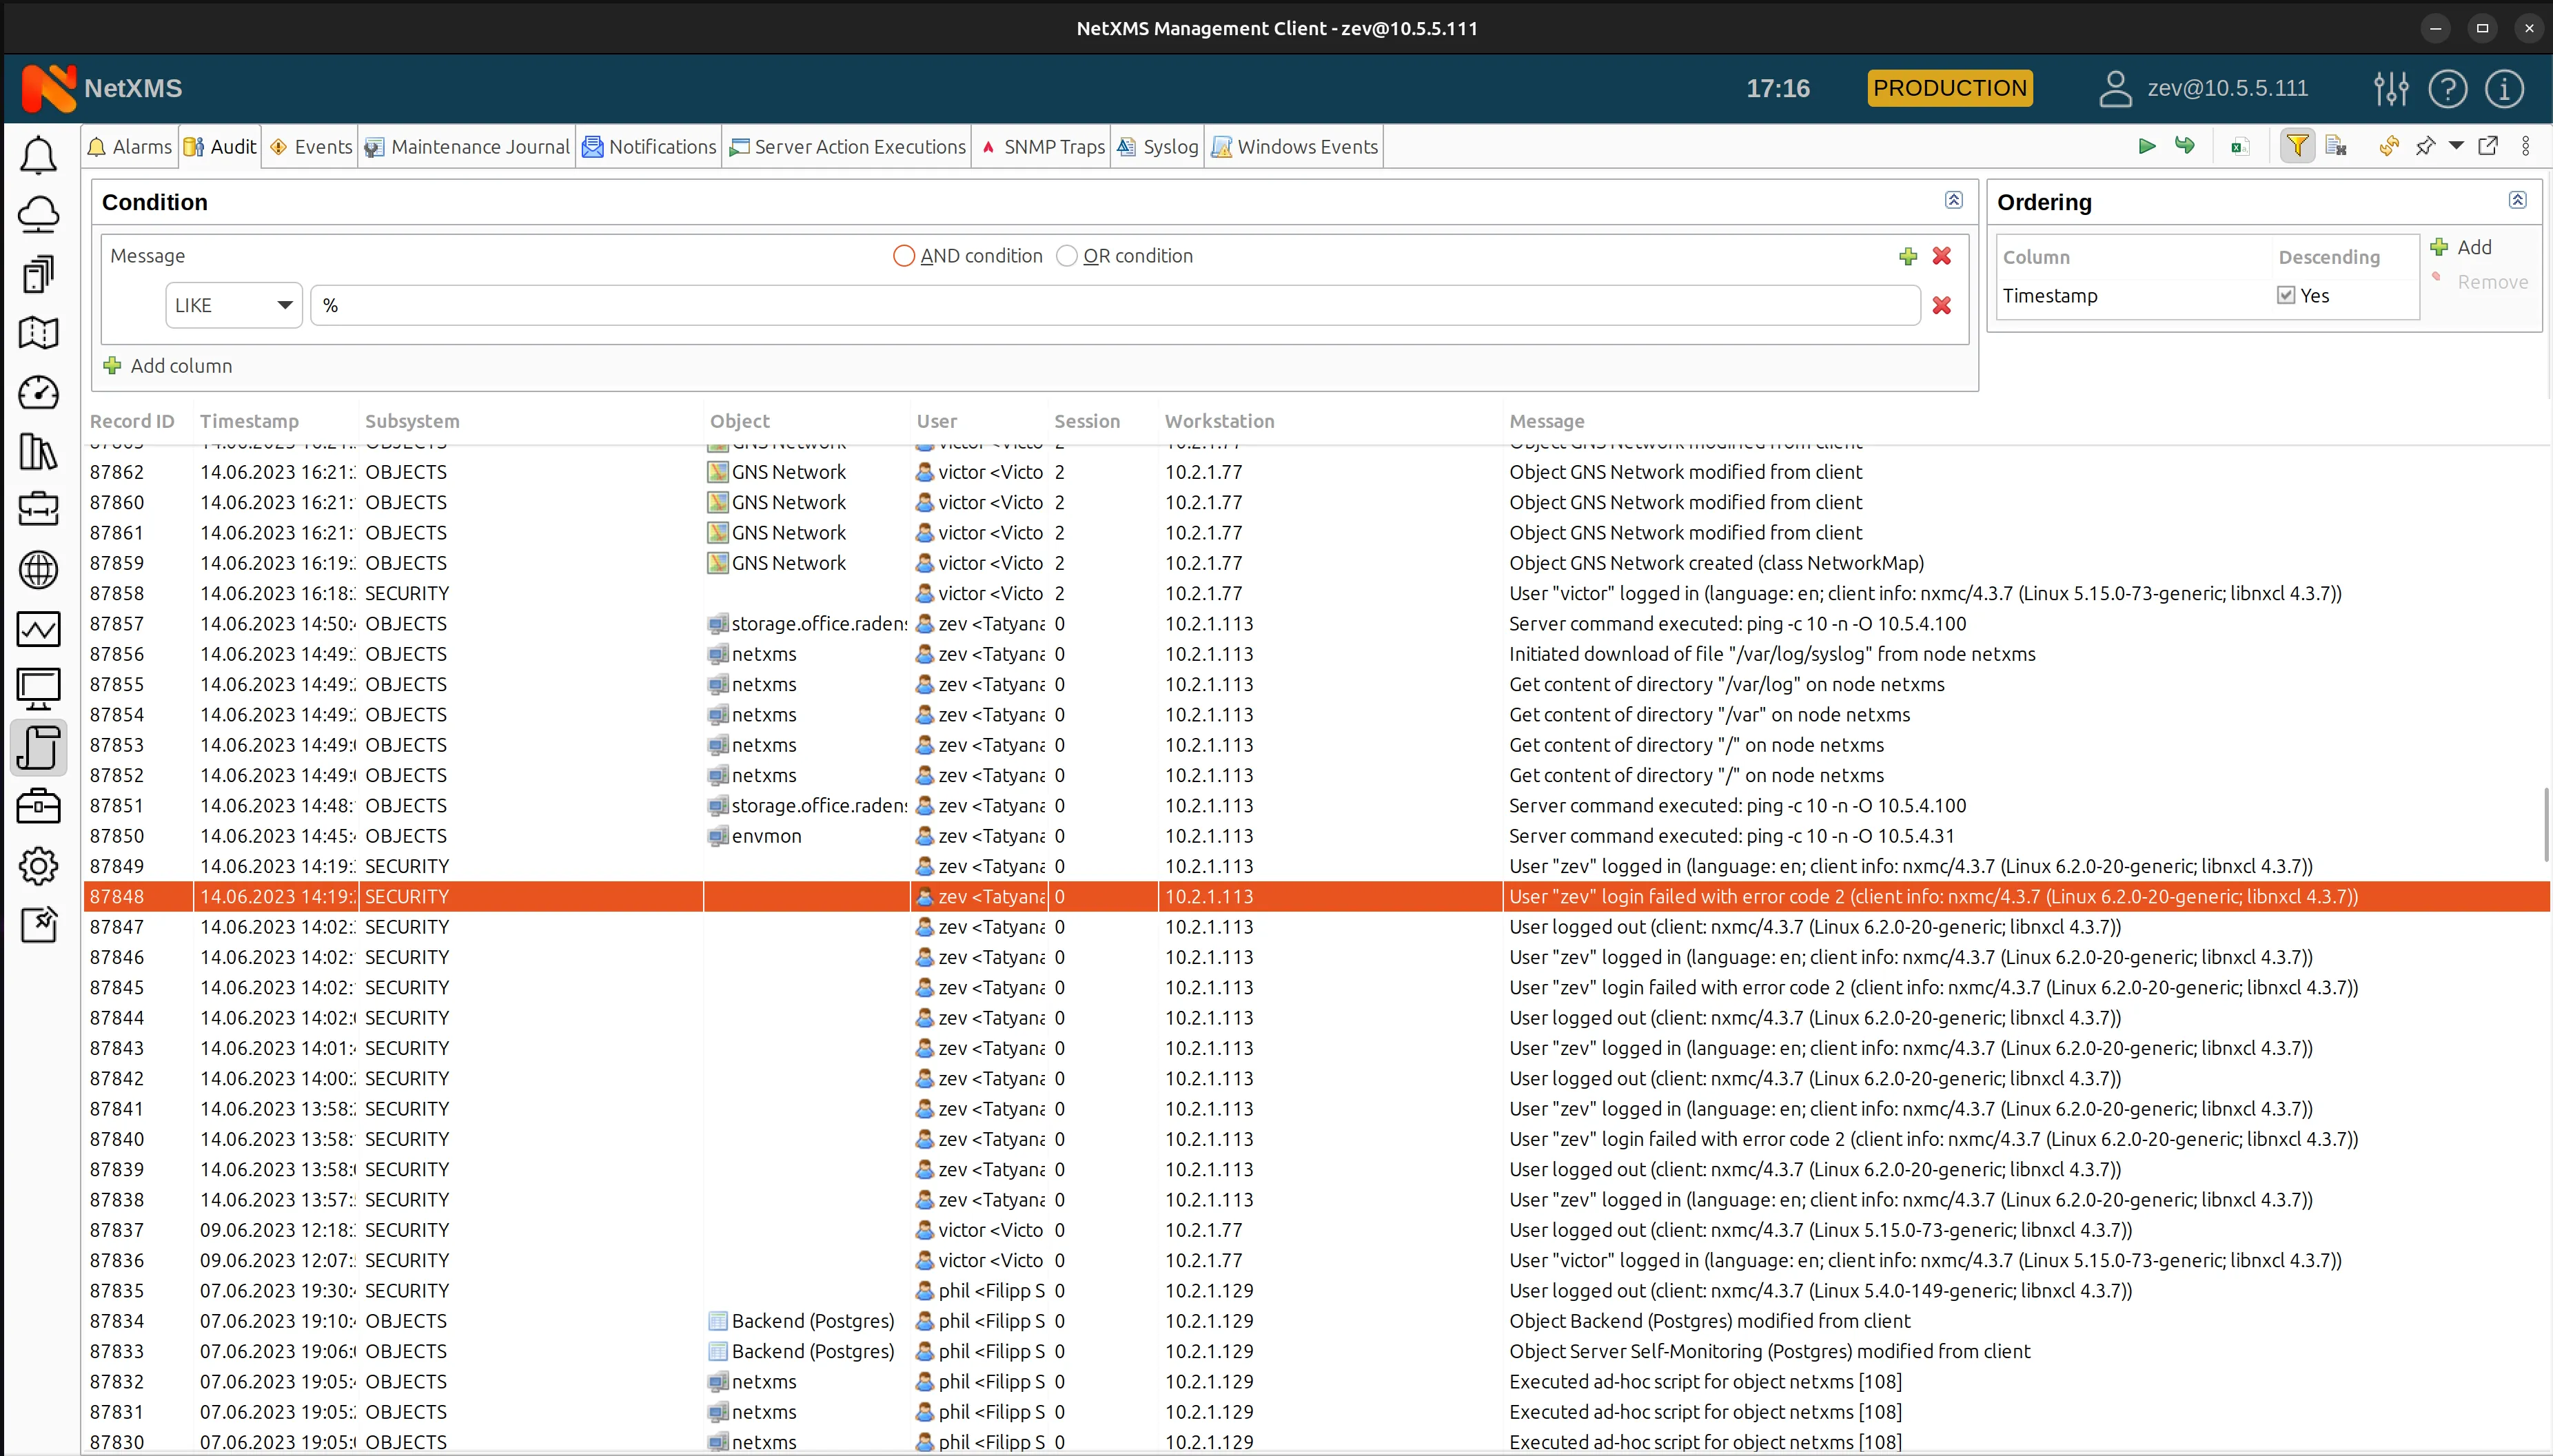Select the AND condition radio button
The width and height of the screenshot is (2553, 1456).
903,256
